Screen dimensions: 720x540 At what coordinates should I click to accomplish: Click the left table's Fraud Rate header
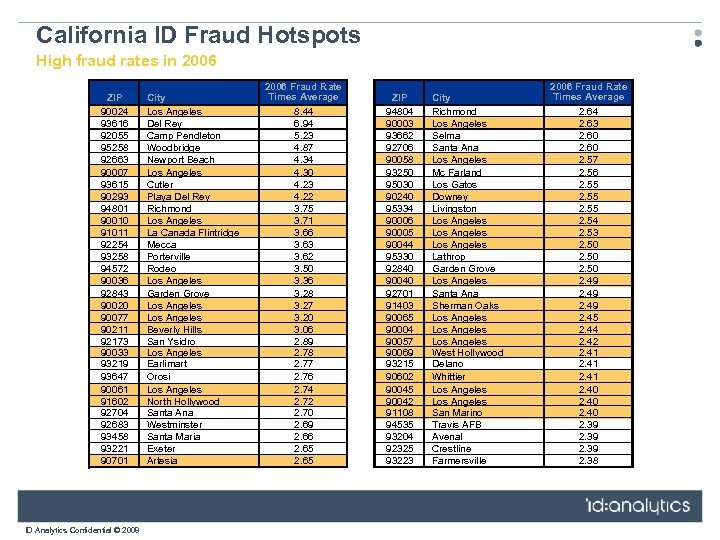pos(302,92)
